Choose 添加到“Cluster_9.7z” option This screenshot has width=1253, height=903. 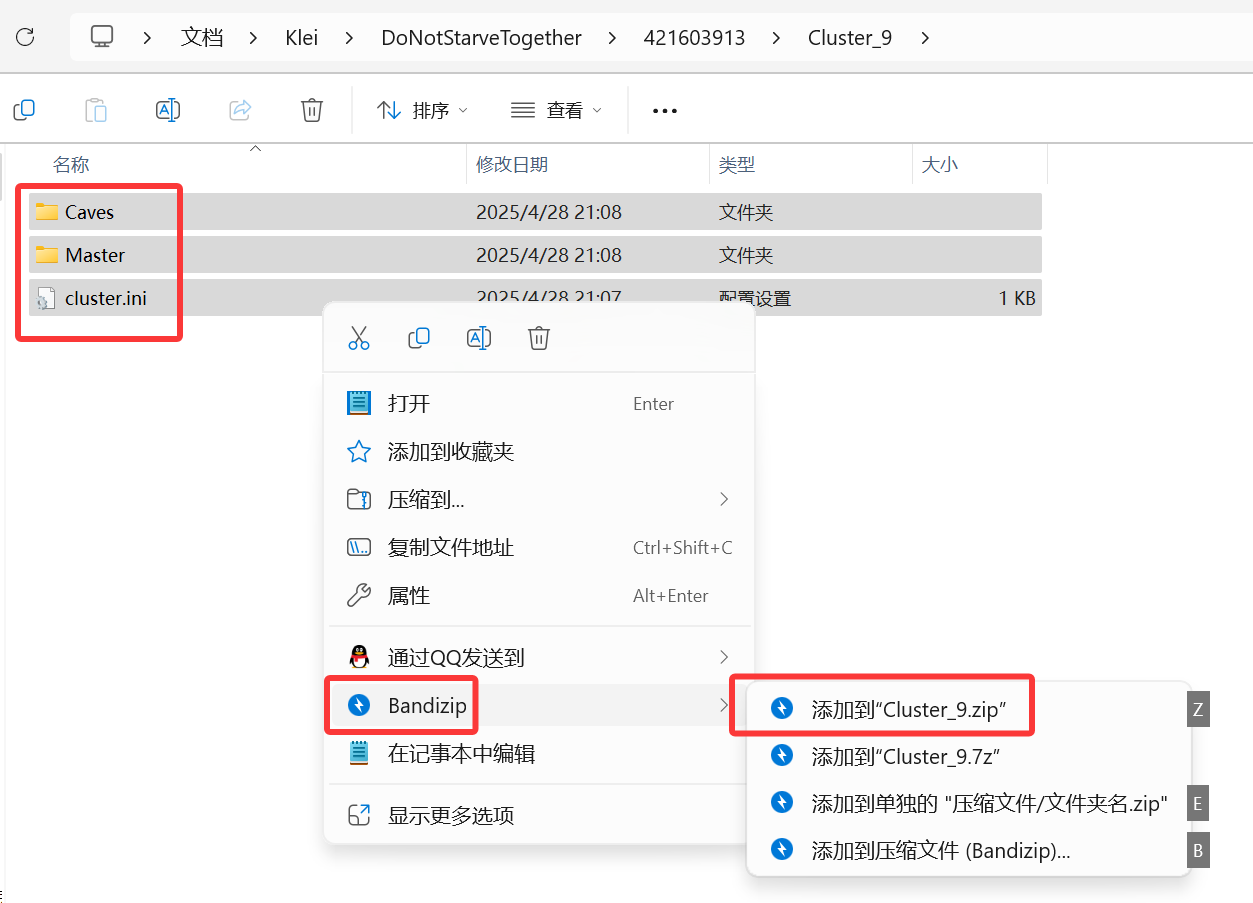coord(906,756)
